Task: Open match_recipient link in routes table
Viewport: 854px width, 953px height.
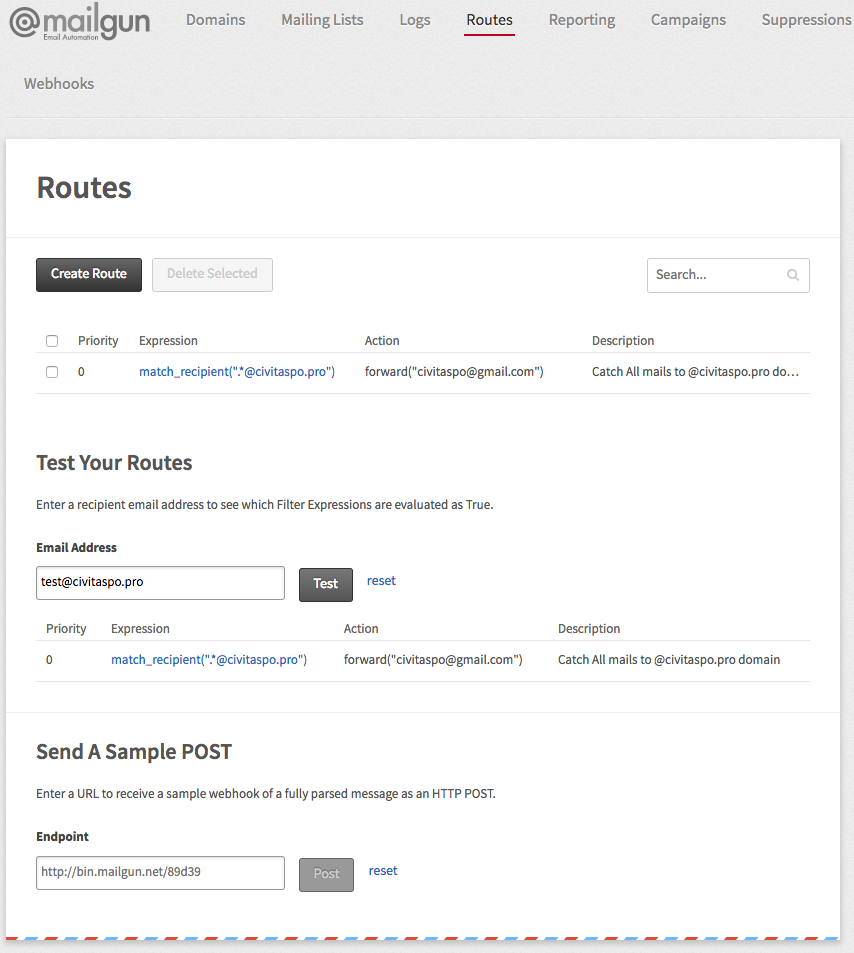Action: pyautogui.click(x=237, y=372)
